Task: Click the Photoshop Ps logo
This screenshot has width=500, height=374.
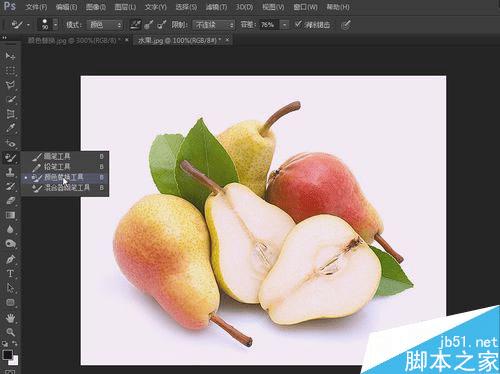Action: click(10, 6)
